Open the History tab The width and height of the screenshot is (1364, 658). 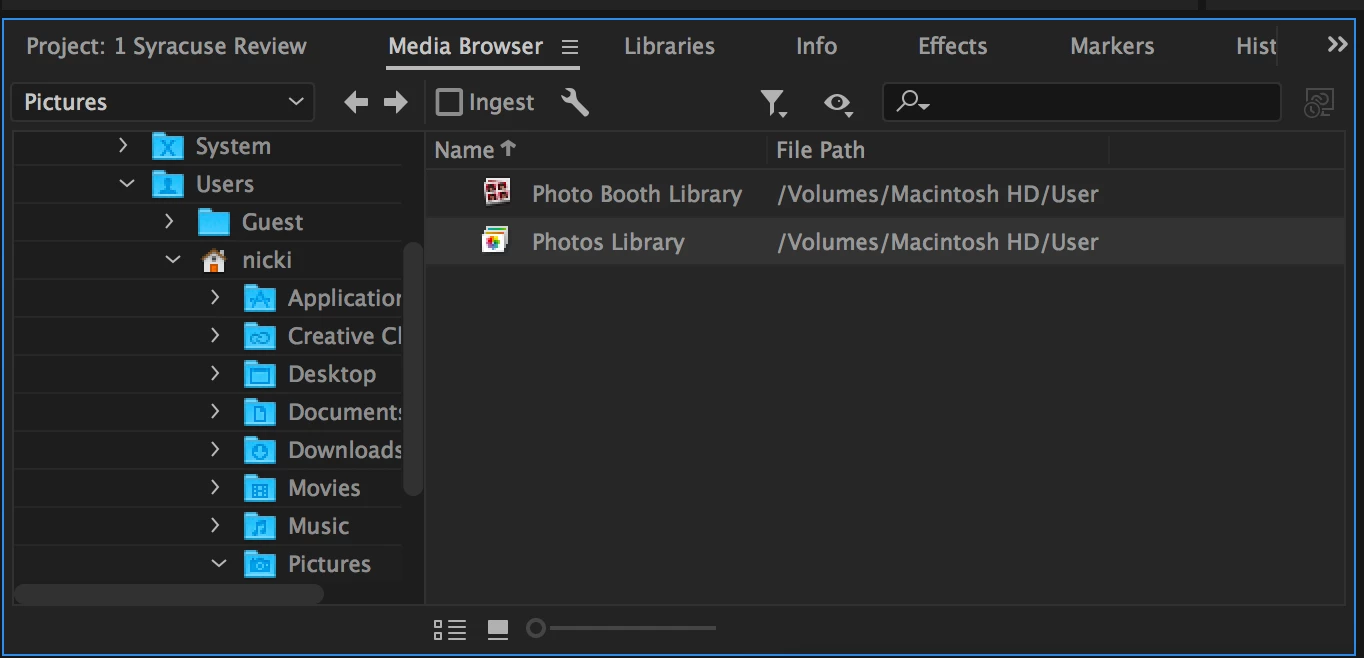[1256, 47]
